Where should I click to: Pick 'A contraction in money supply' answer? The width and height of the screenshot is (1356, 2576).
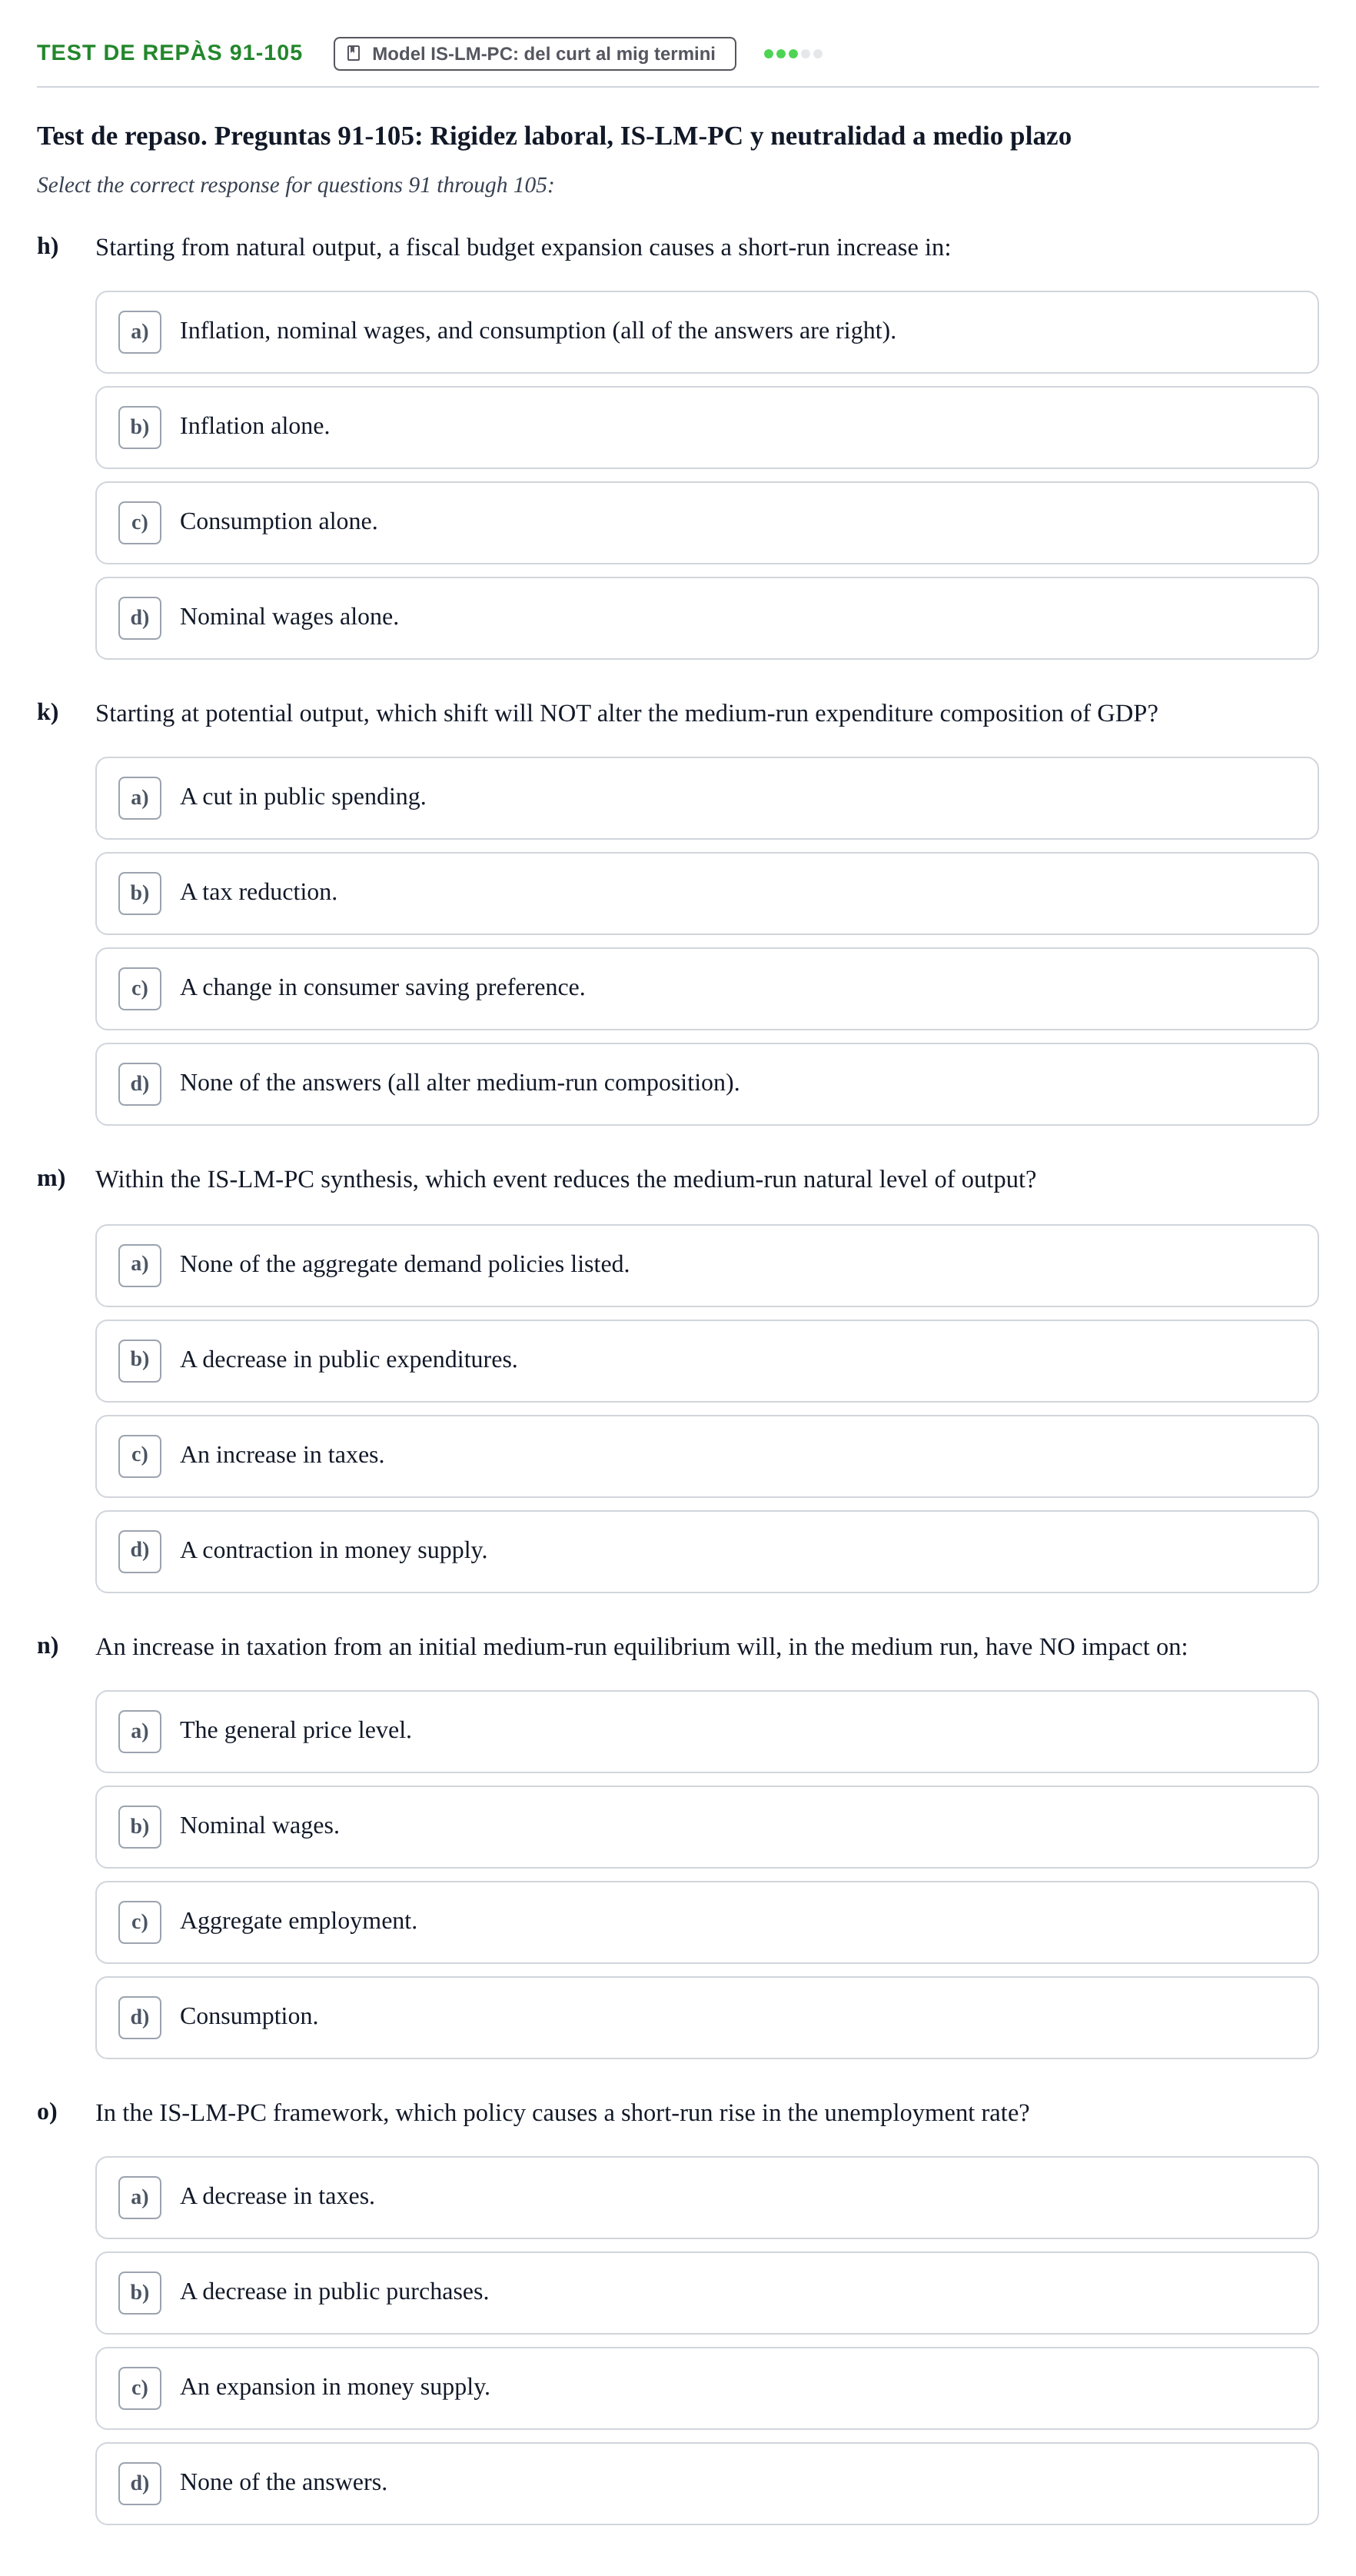pyautogui.click(x=706, y=1552)
